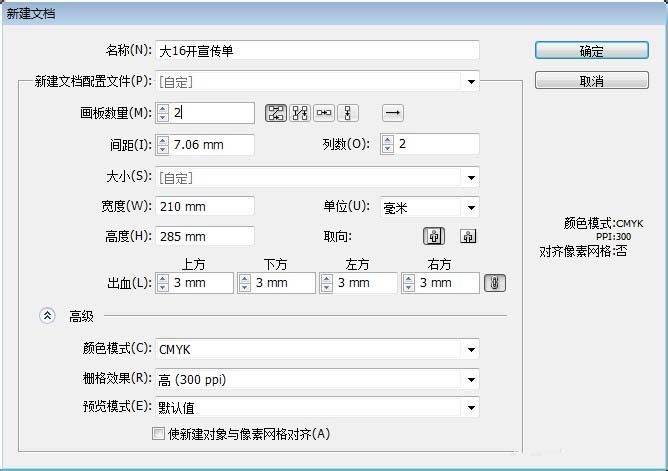
Task: Click the 画板数量 artboard count field
Action: point(212,113)
